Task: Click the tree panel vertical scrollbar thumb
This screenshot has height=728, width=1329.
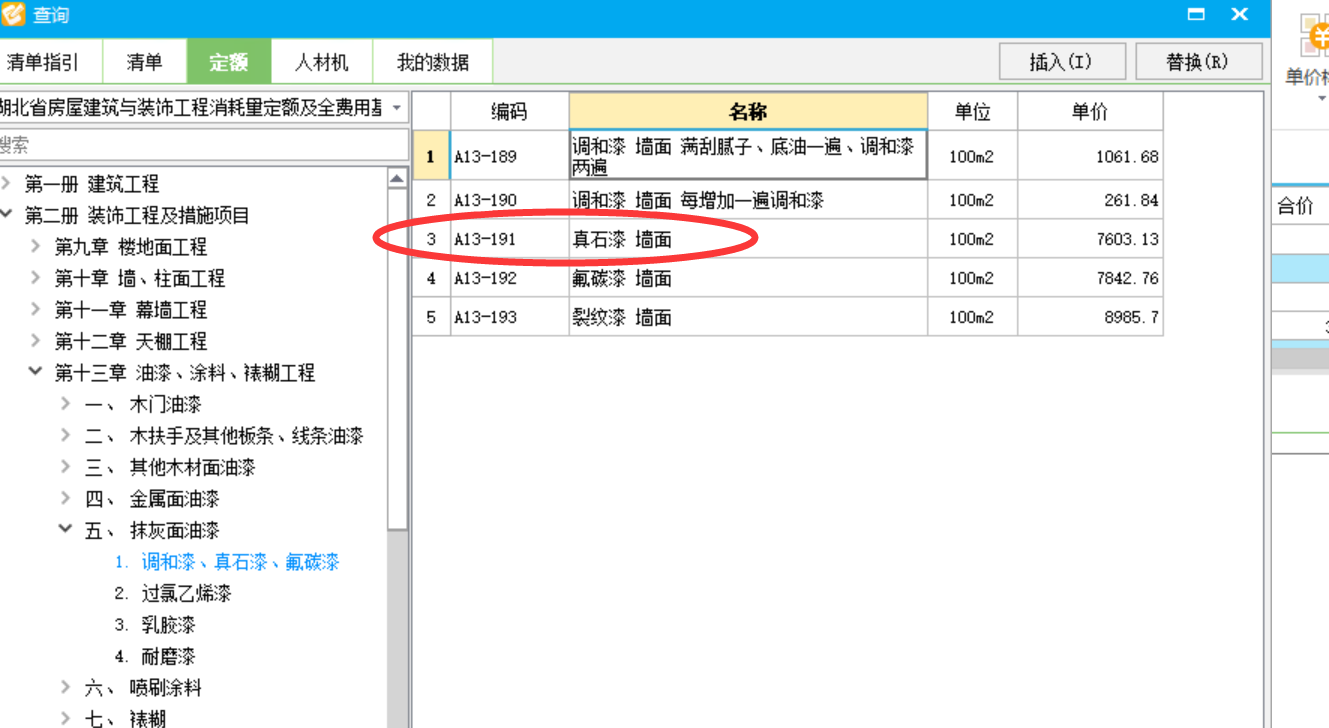Action: 397,360
